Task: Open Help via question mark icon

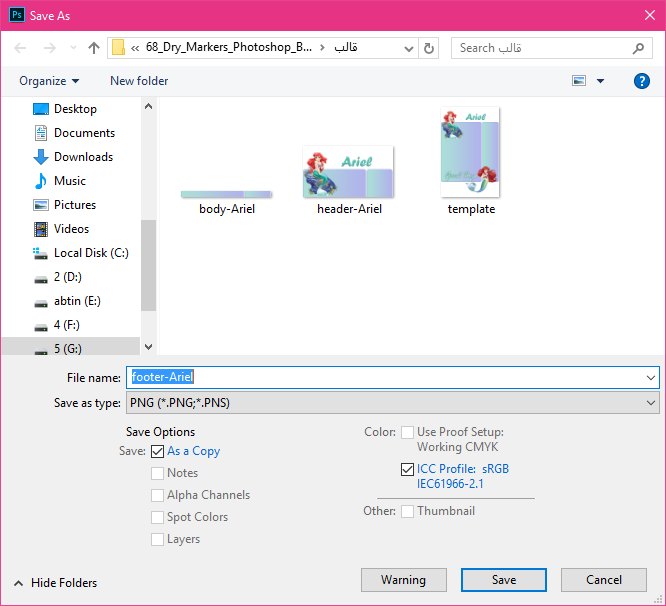Action: [x=641, y=81]
